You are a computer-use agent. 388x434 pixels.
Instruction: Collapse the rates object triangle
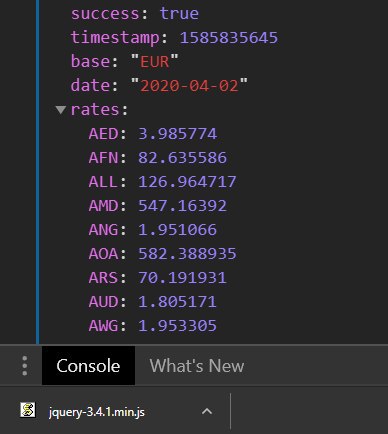pos(61,110)
